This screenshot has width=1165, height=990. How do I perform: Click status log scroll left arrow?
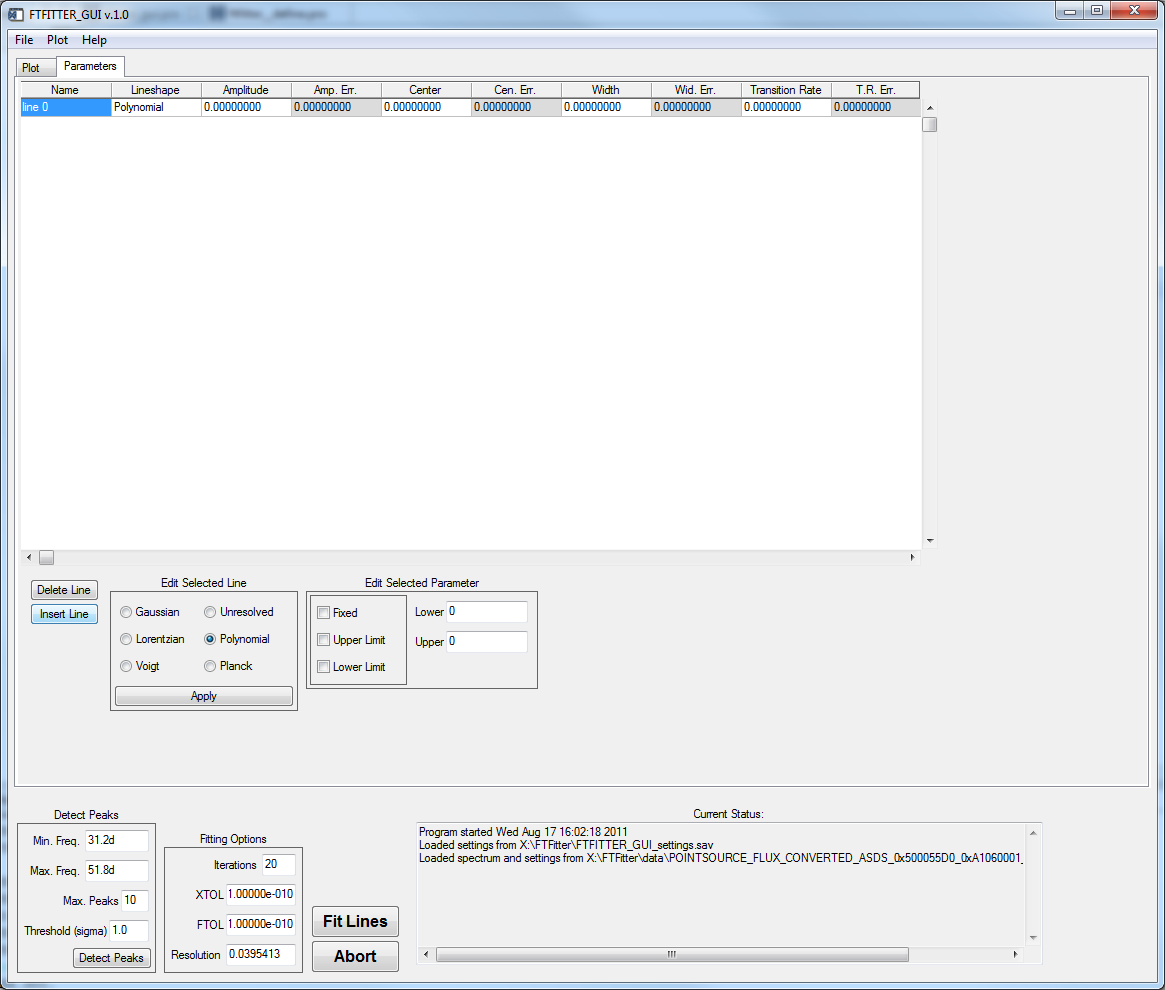pos(427,955)
